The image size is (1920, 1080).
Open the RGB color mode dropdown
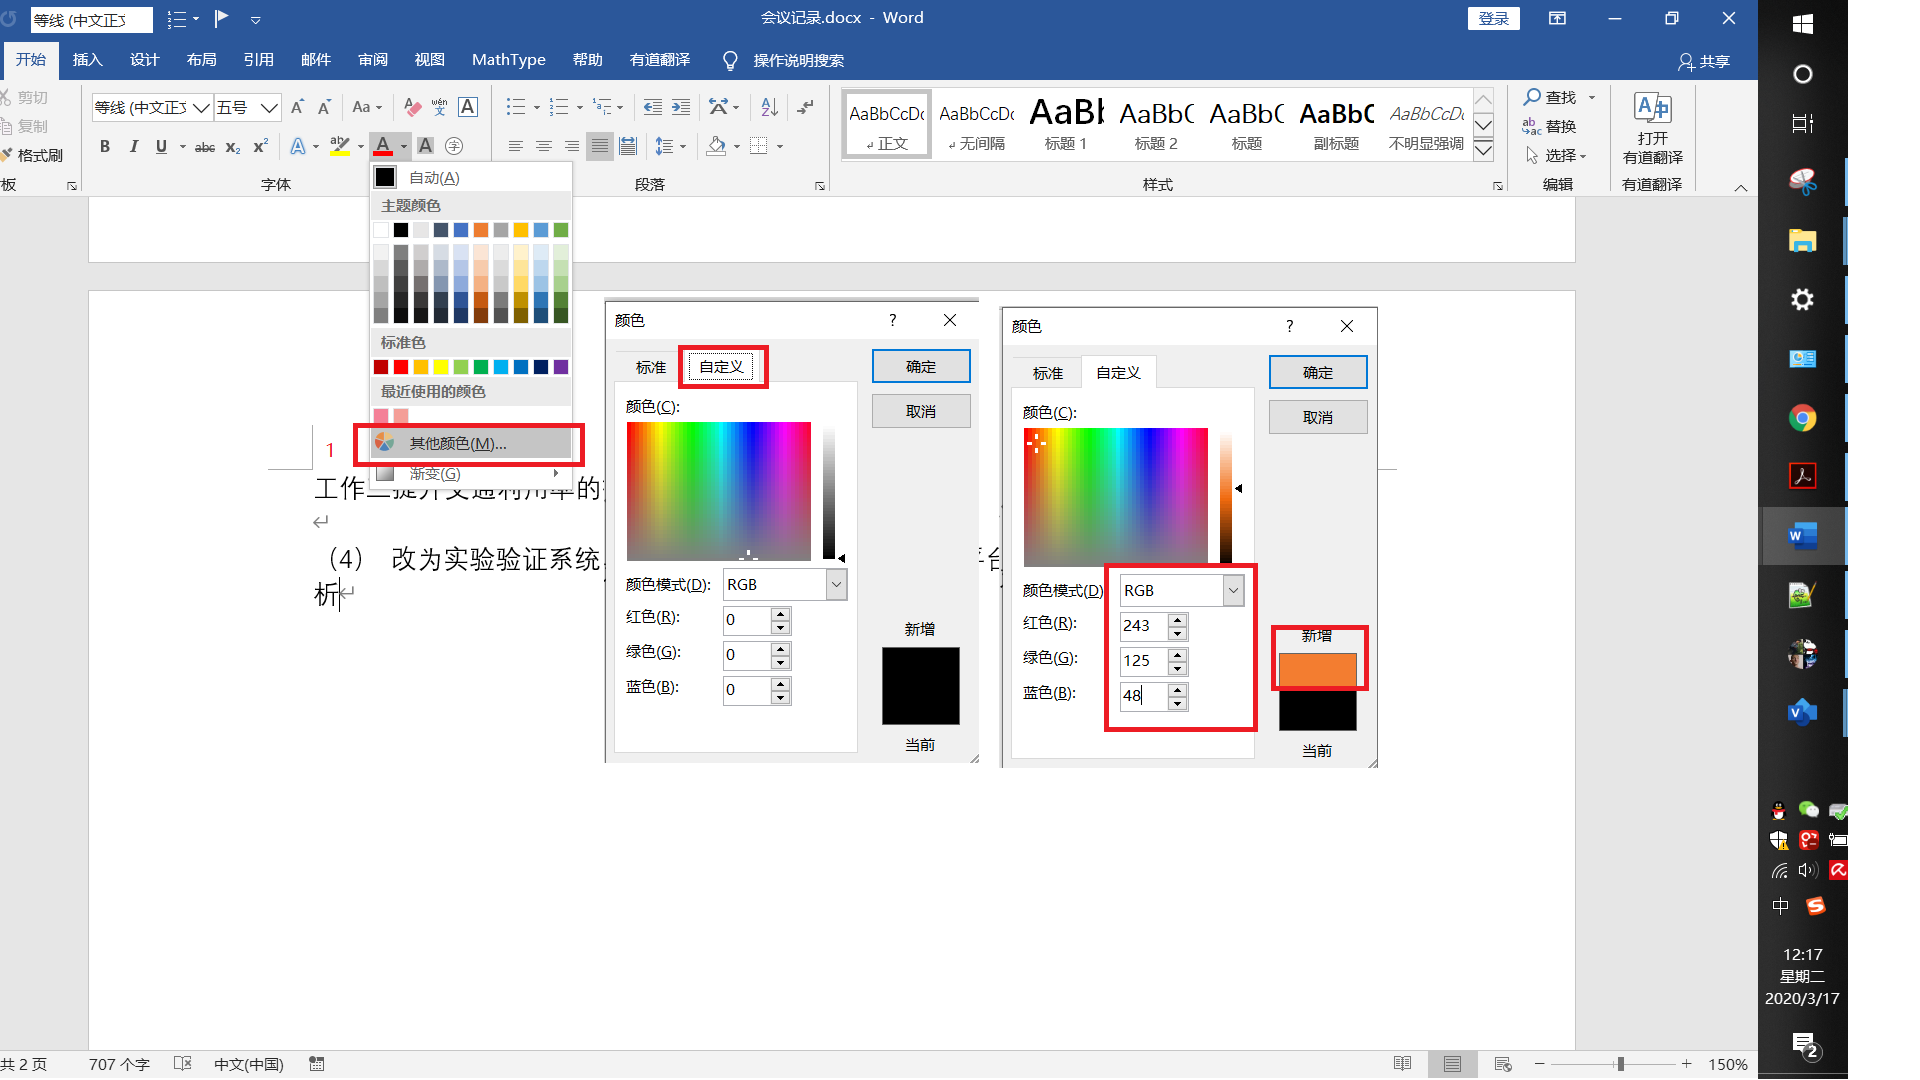pyautogui.click(x=1232, y=590)
